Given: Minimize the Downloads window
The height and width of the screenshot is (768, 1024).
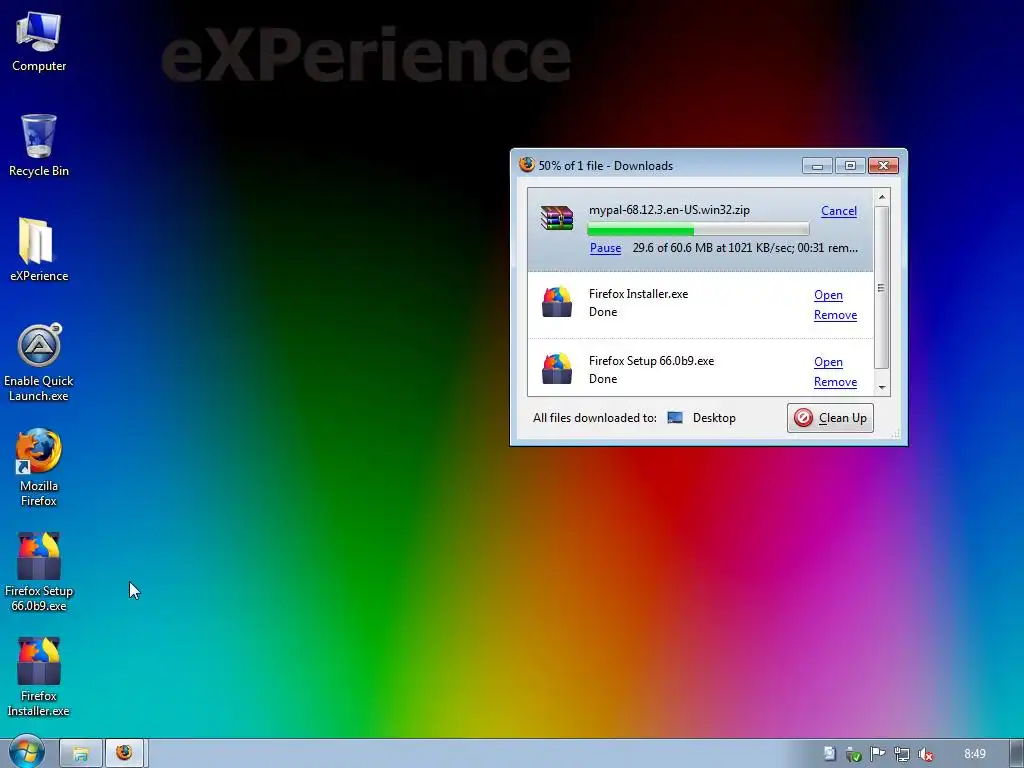Looking at the screenshot, I should [817, 166].
